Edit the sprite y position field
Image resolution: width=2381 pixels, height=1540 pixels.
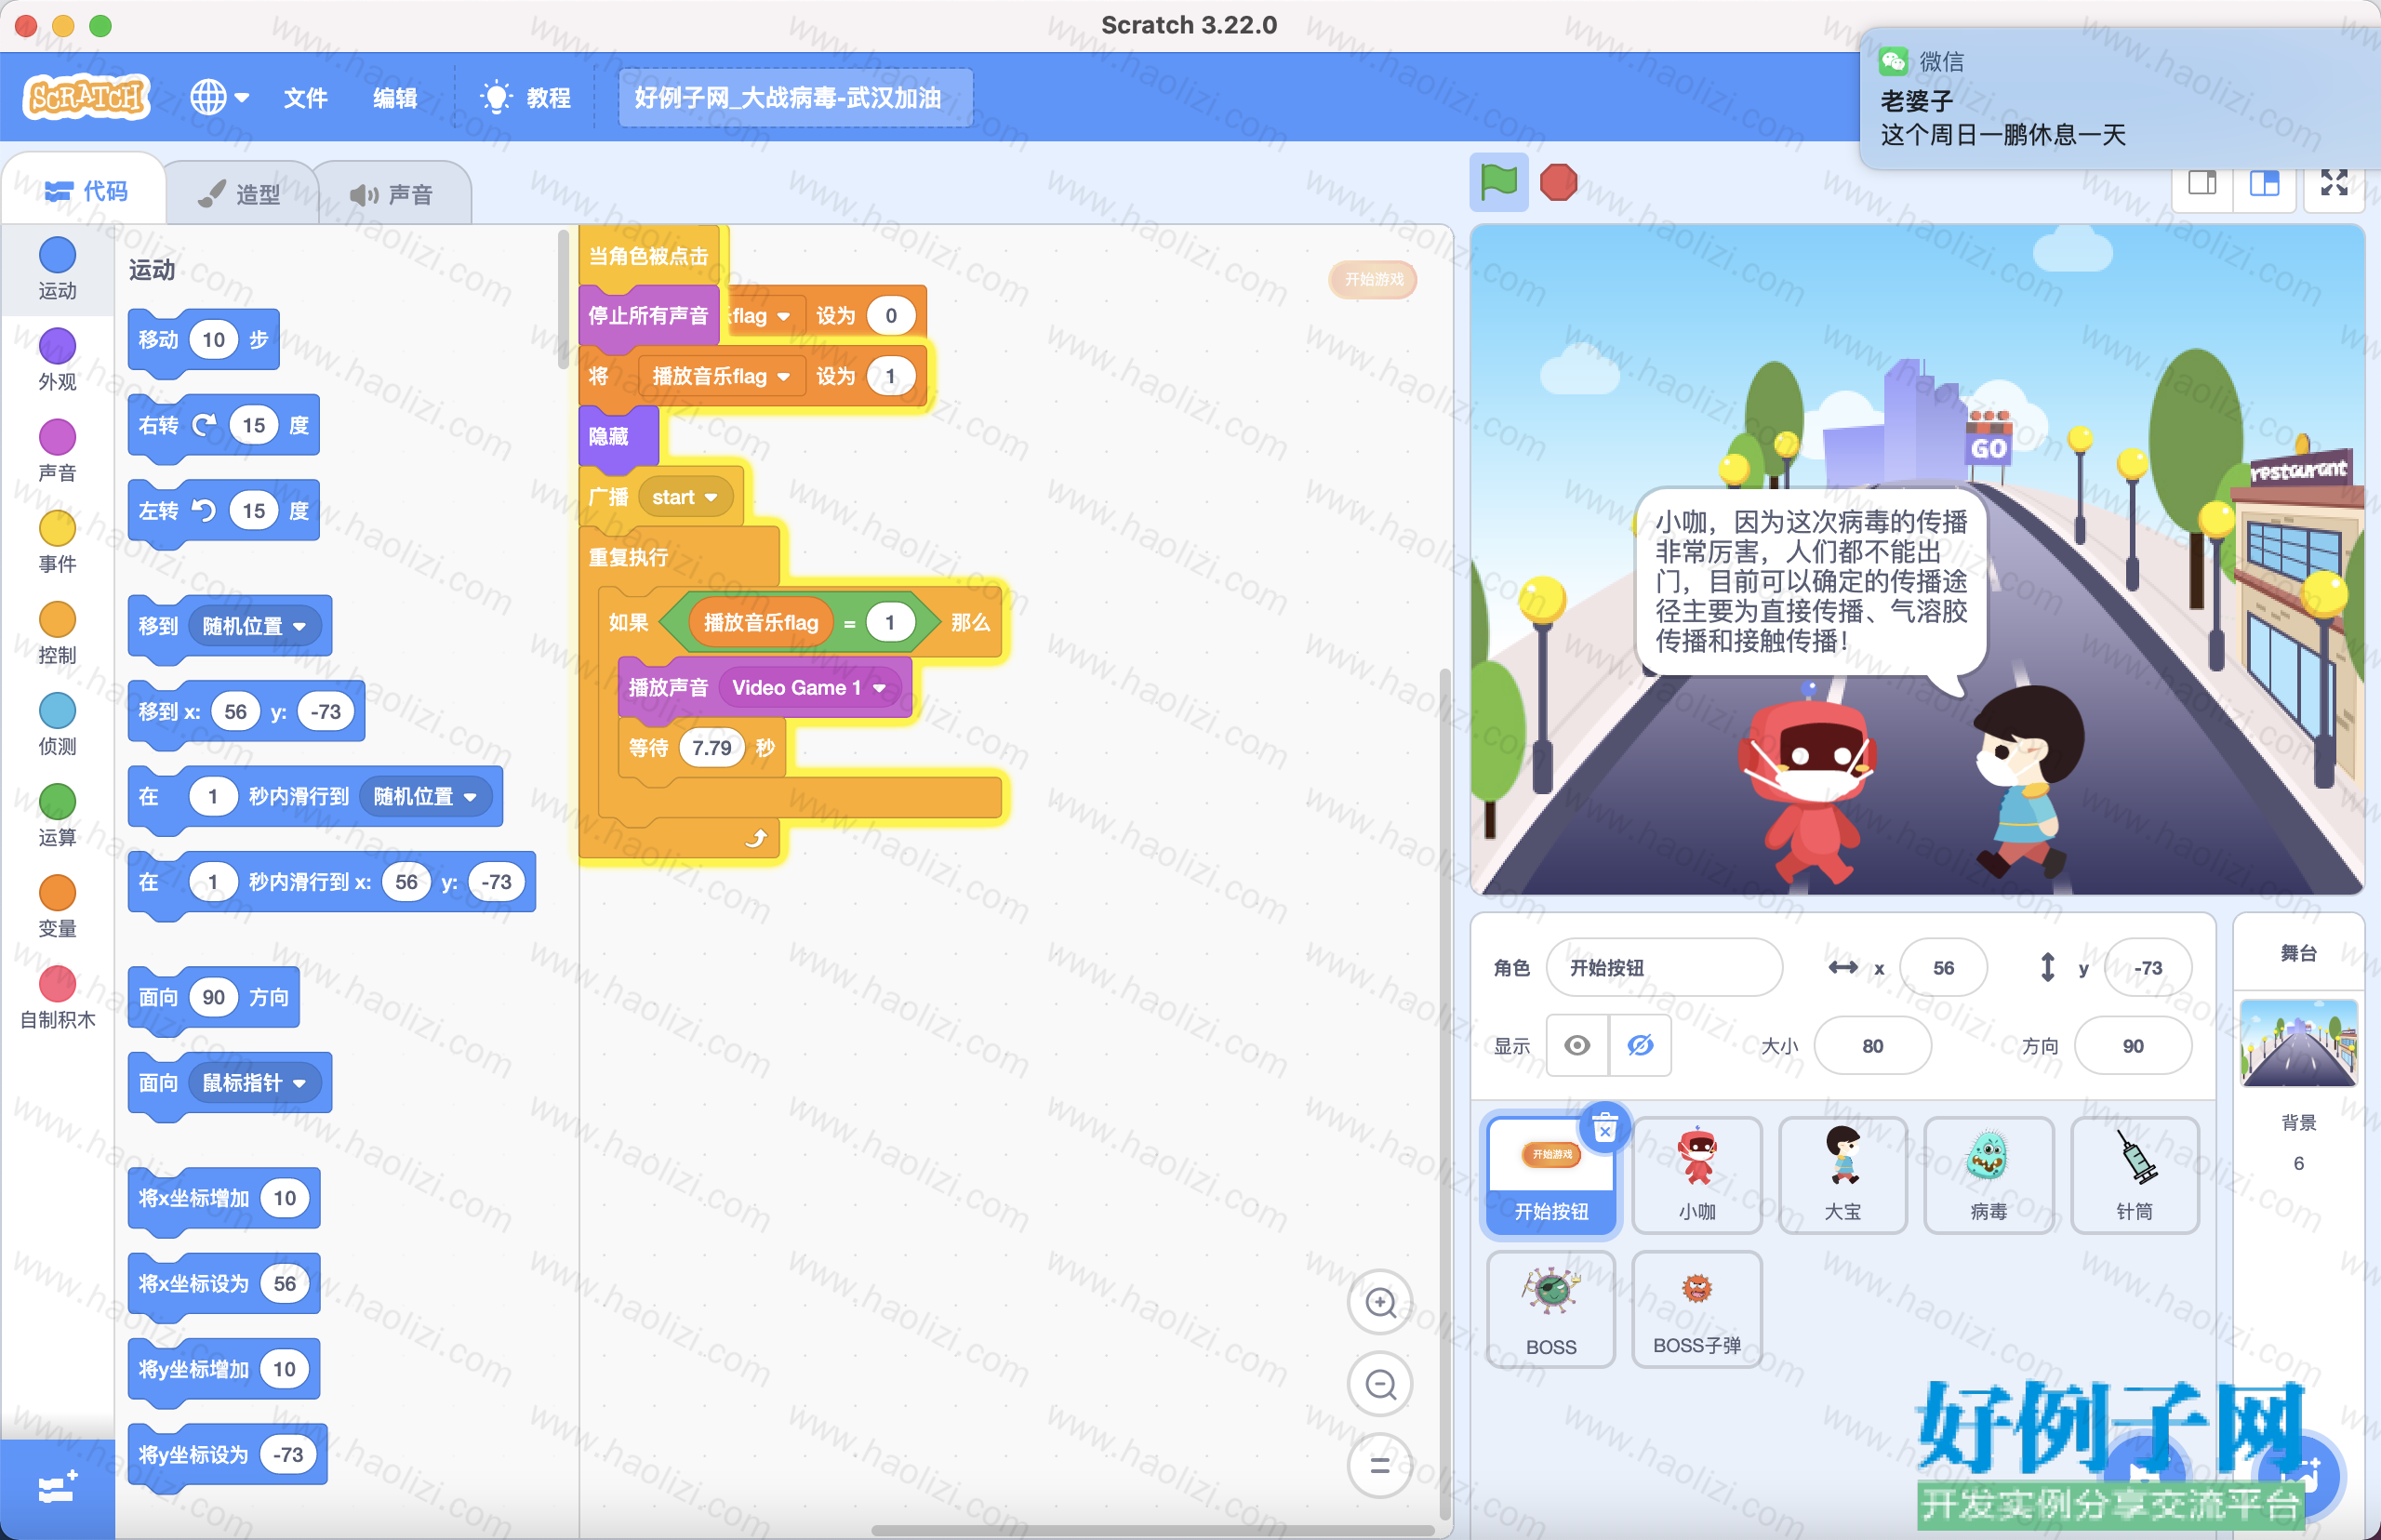2147,968
